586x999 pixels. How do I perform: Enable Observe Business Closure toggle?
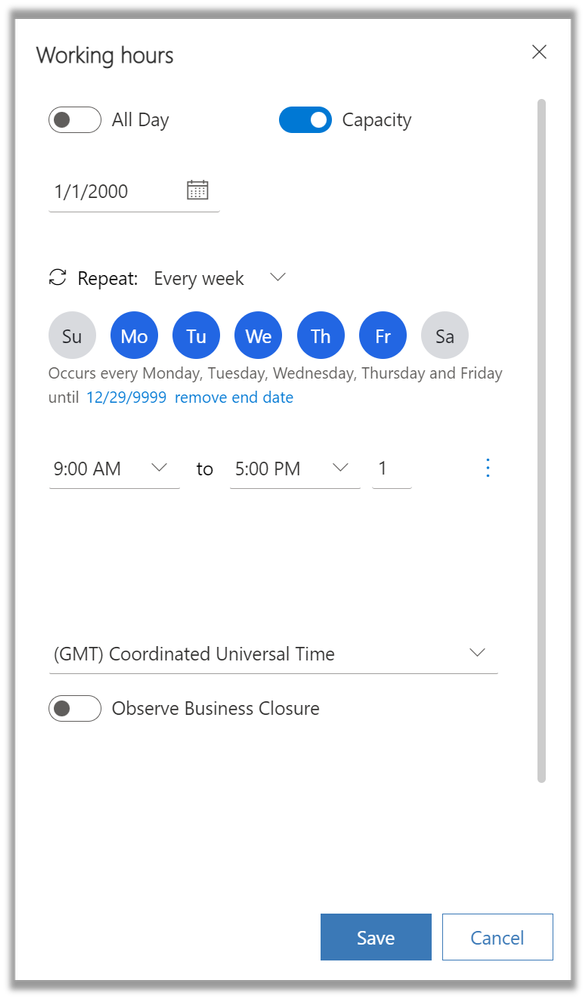[75, 708]
